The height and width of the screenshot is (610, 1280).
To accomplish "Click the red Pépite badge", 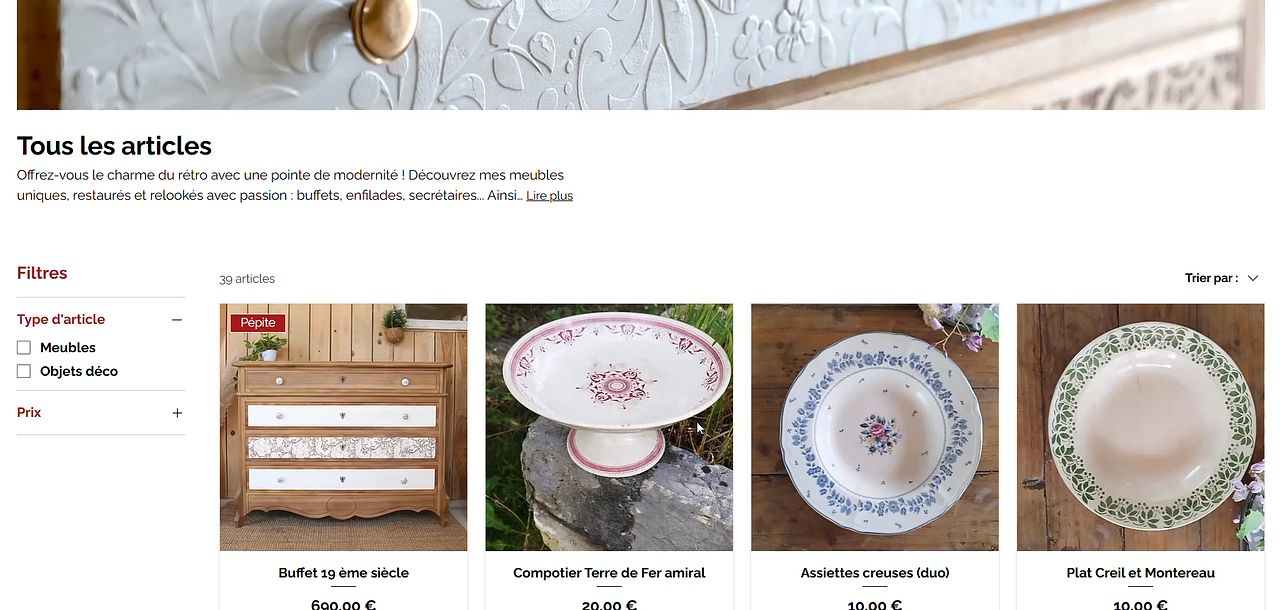I will click(258, 323).
